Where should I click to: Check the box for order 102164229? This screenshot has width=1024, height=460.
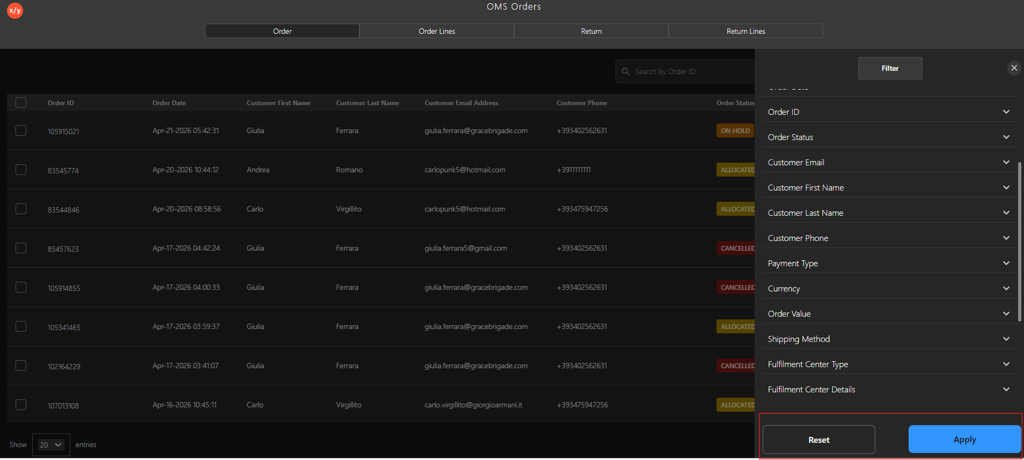[x=21, y=366]
